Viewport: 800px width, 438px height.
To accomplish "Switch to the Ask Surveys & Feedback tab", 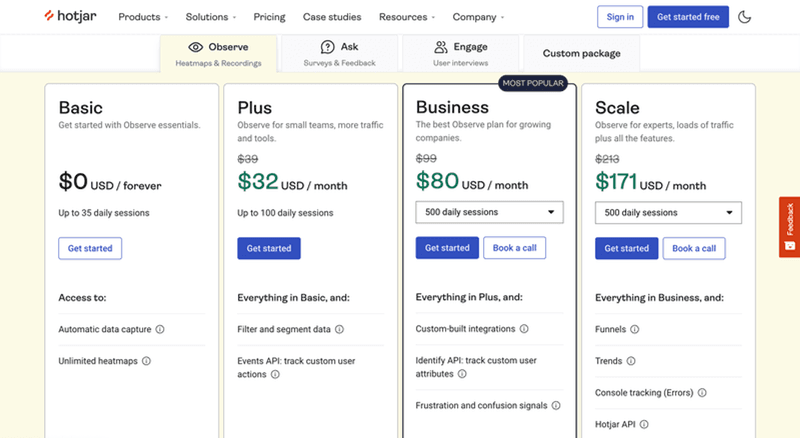I will click(x=340, y=53).
